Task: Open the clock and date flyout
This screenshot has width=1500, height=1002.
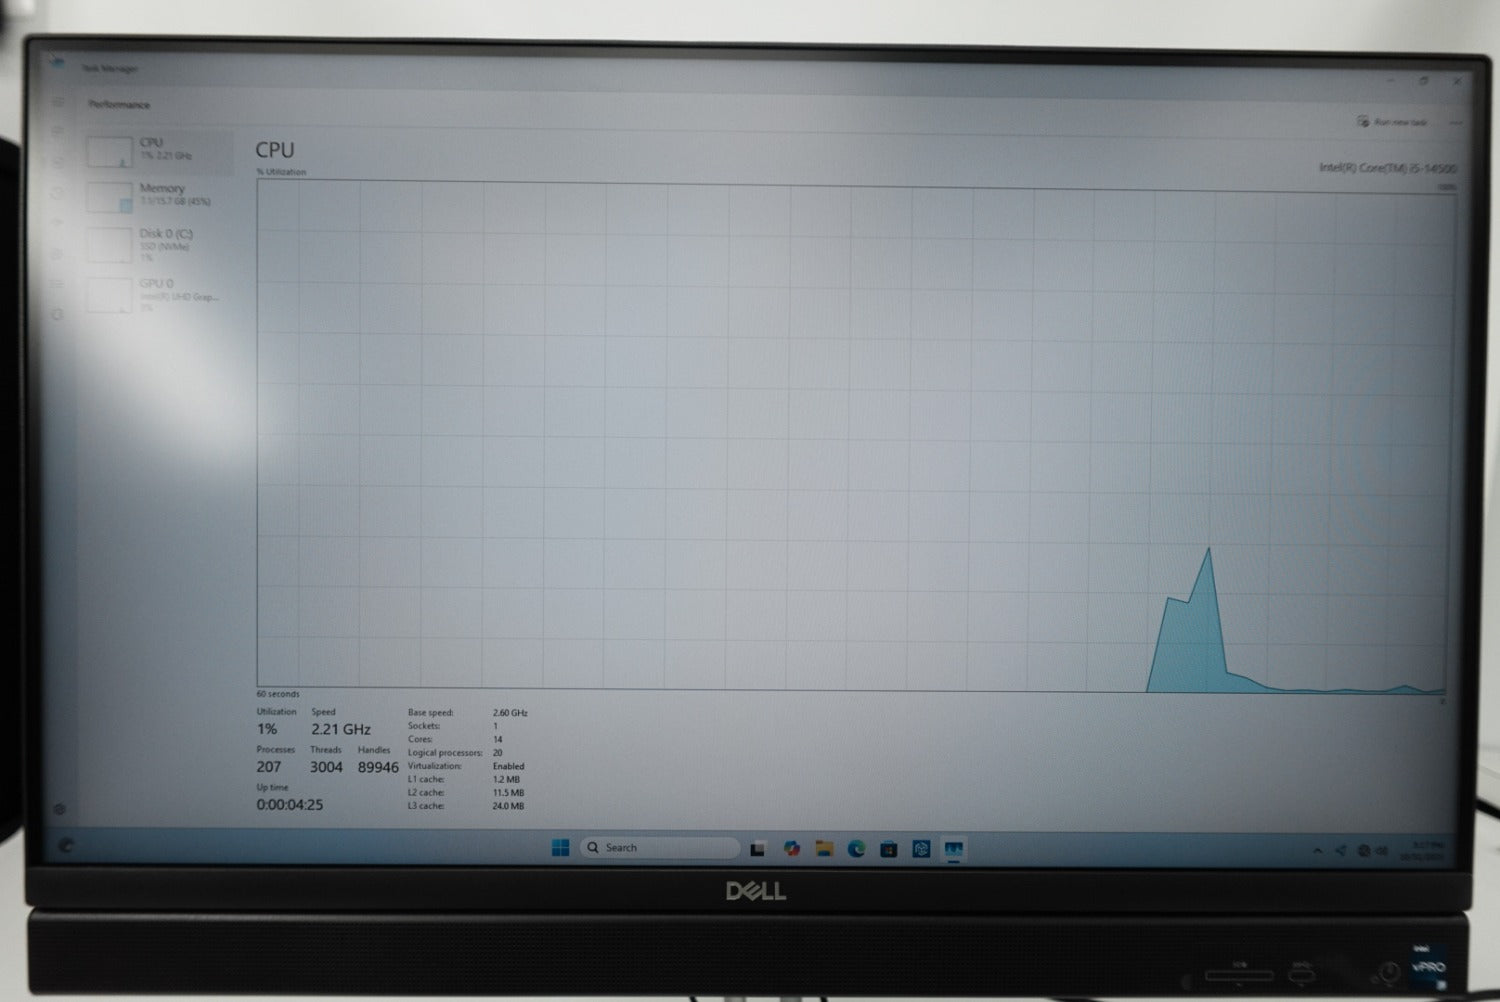Action: (1421, 851)
